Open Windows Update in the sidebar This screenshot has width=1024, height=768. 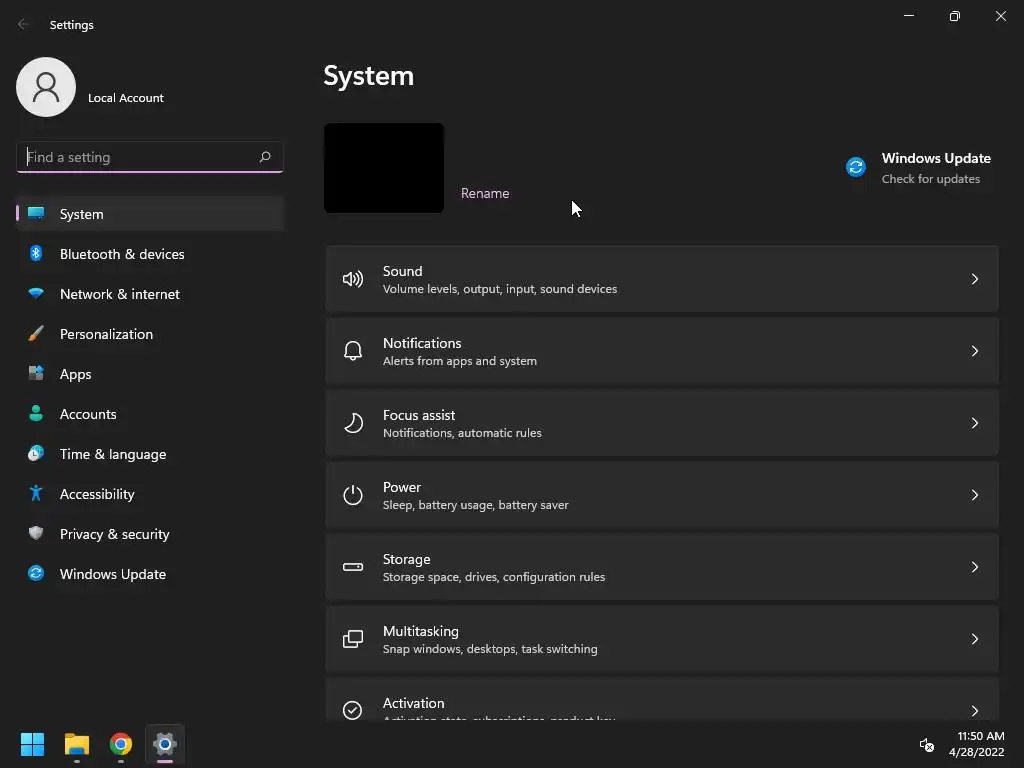150,573
